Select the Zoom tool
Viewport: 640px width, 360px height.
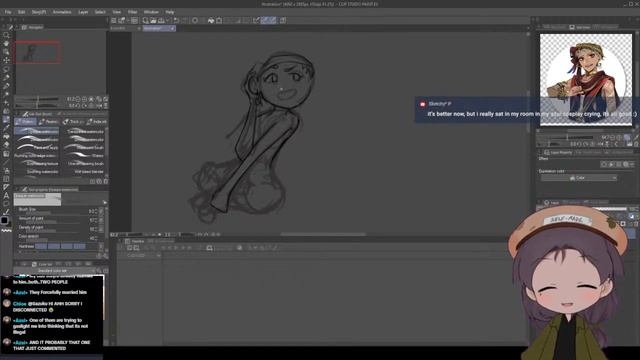6,35
